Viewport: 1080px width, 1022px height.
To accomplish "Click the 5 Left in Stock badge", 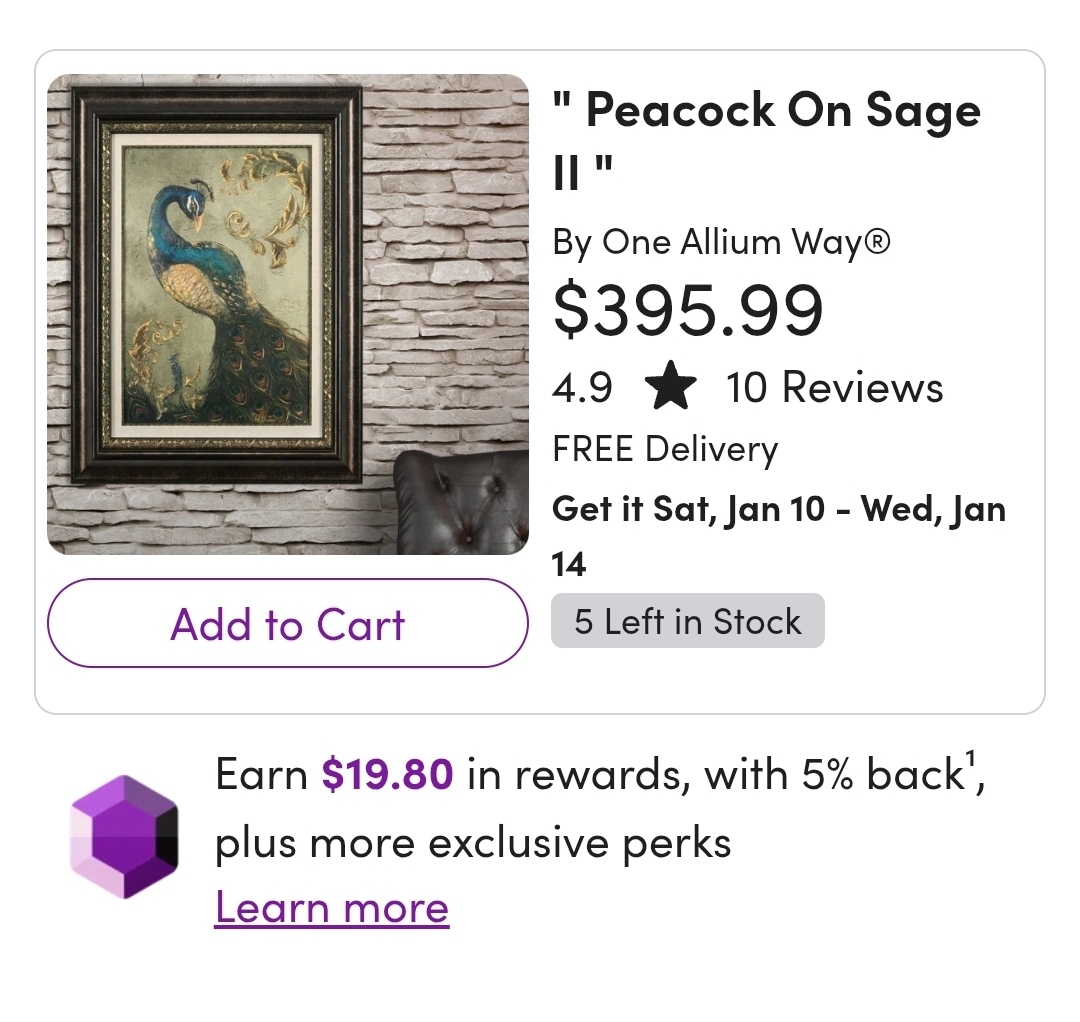I will coord(688,621).
